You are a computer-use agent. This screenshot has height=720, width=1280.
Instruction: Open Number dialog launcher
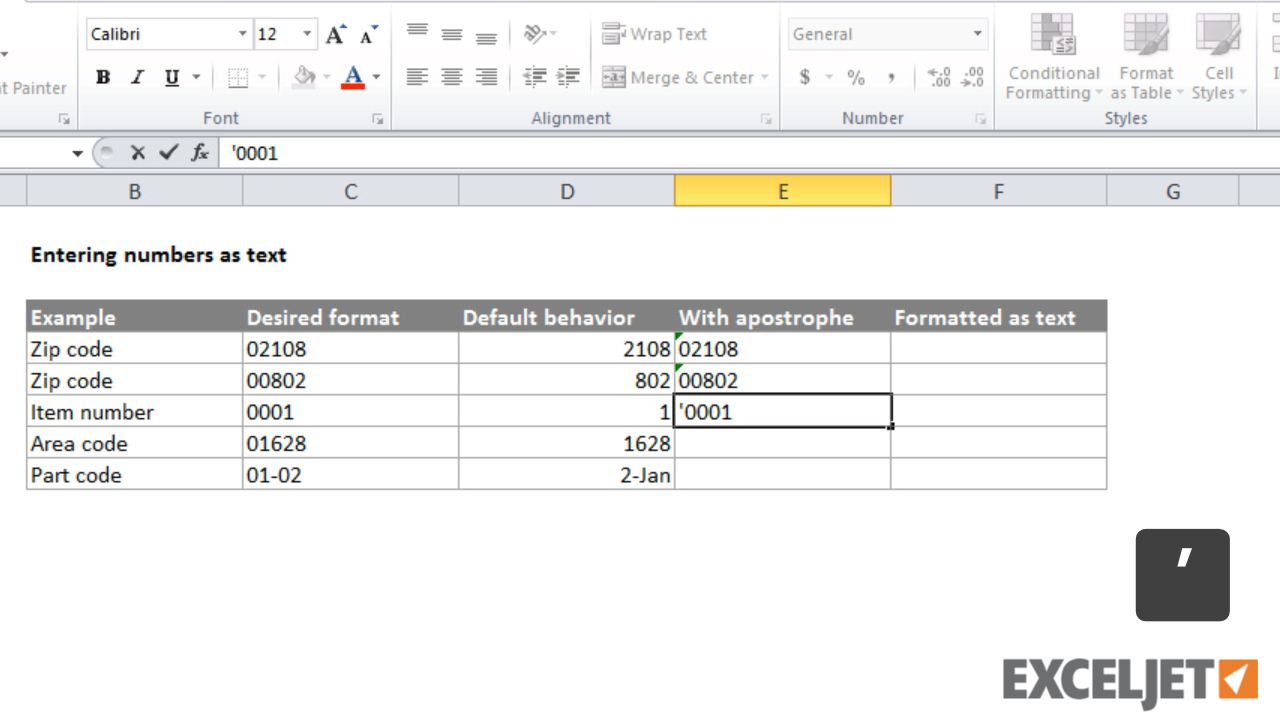click(980, 119)
